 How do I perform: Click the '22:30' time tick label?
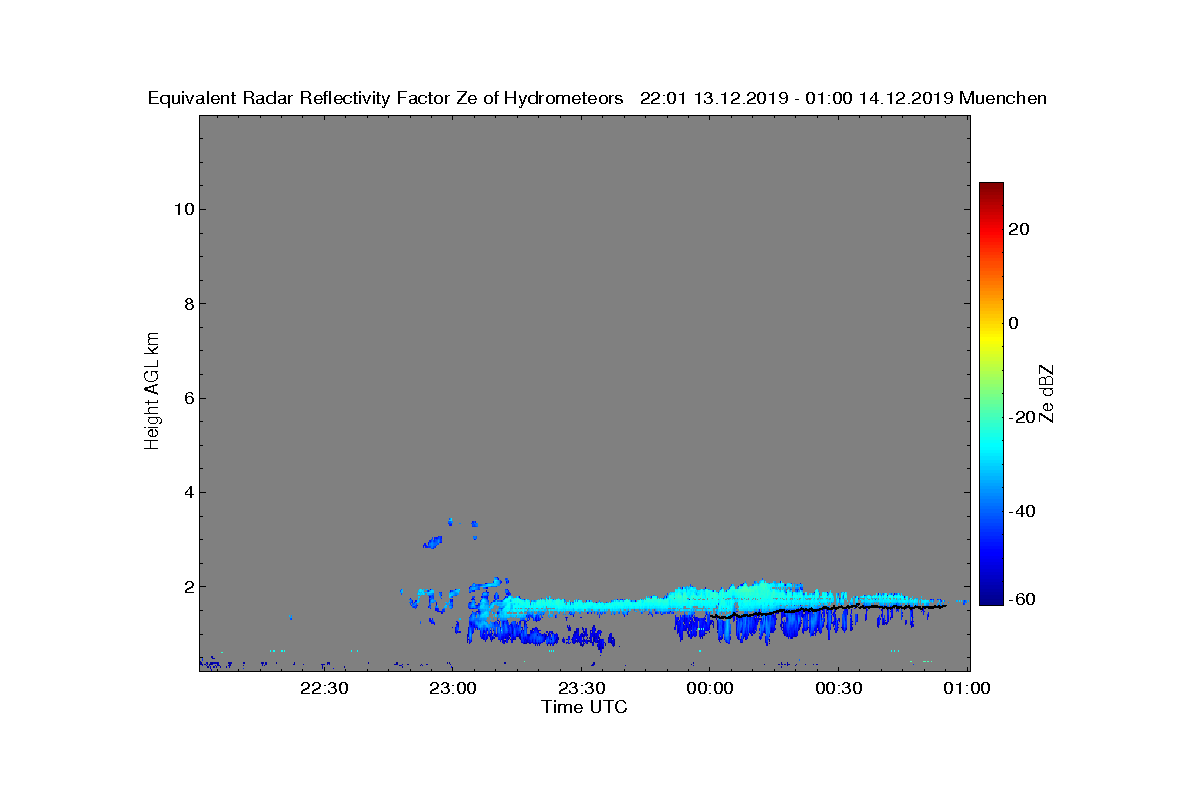[x=324, y=688]
